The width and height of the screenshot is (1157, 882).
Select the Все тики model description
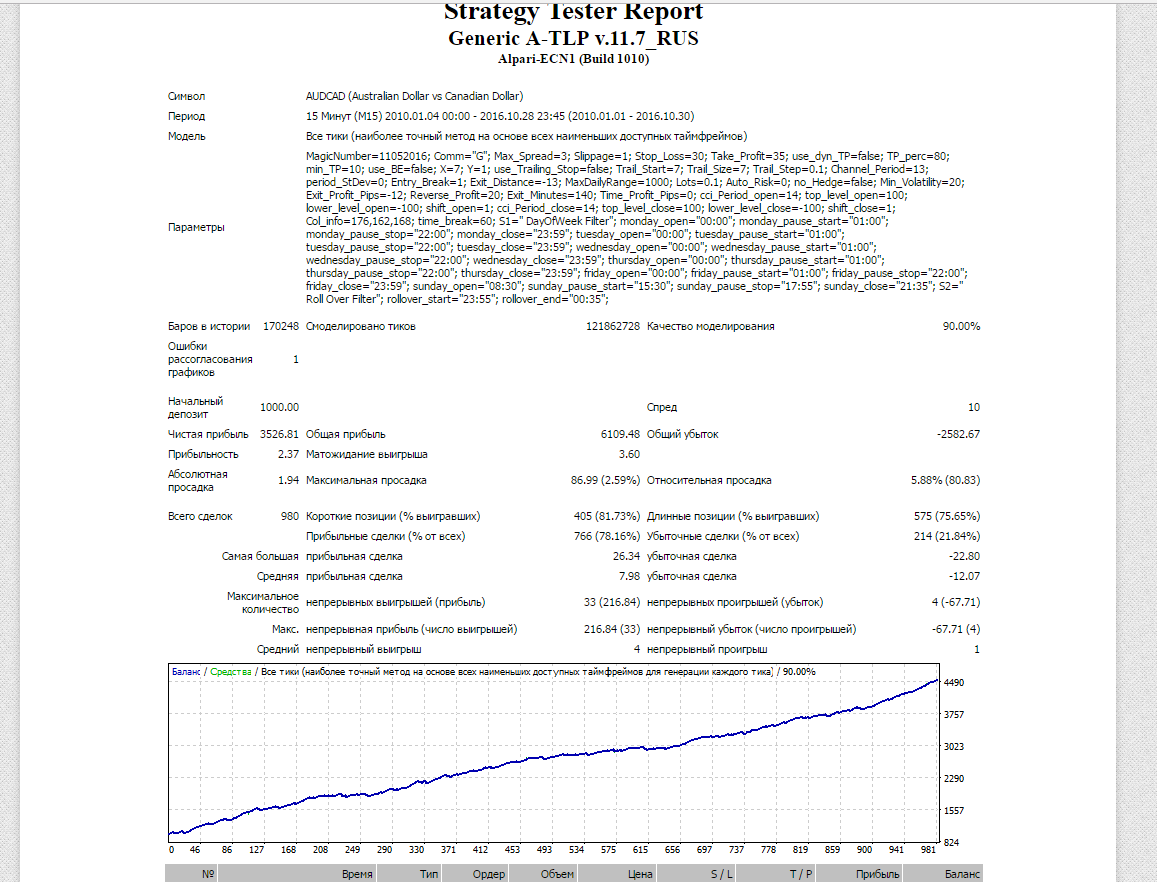point(527,136)
